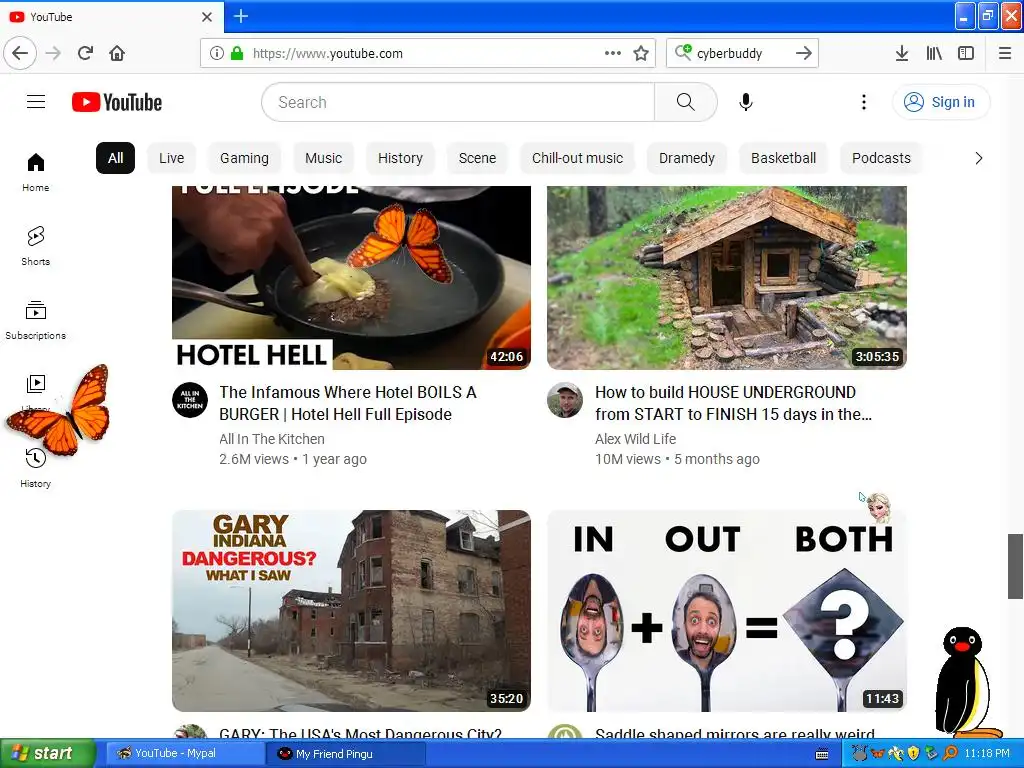
Task: Go back with the browser back arrow
Action: point(20,53)
